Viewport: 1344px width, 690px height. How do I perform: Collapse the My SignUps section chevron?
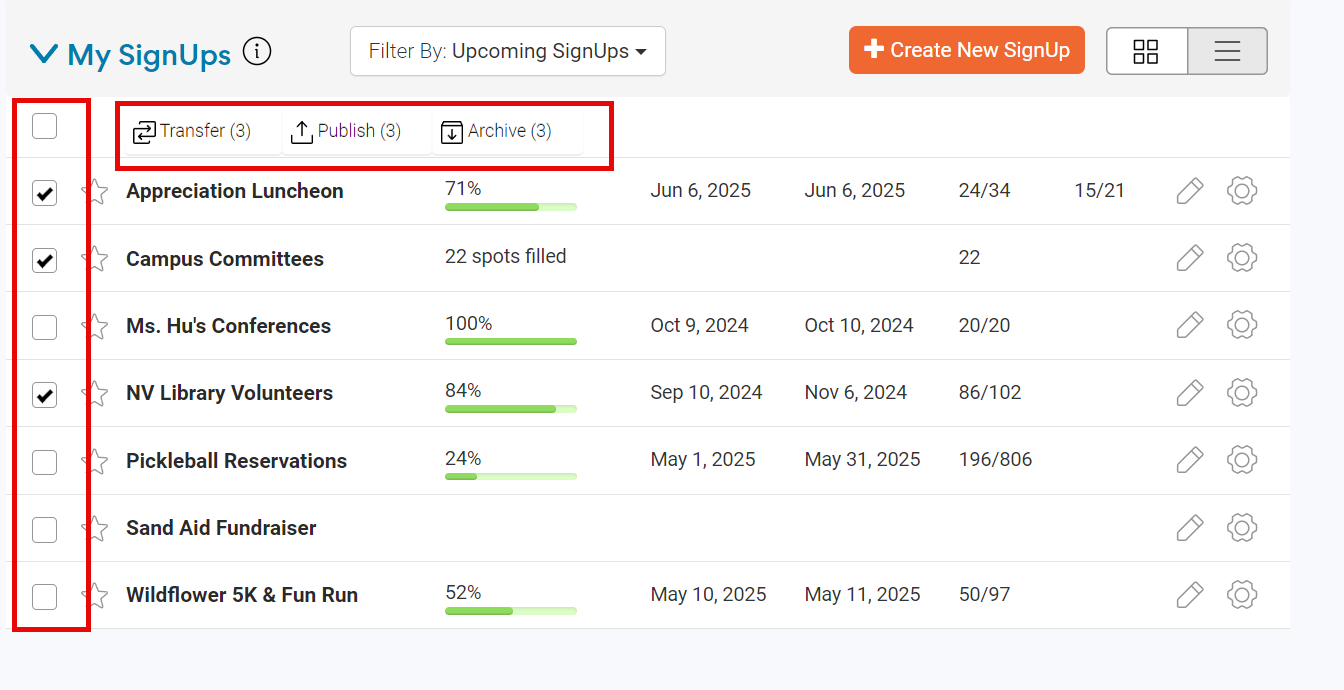tap(44, 54)
